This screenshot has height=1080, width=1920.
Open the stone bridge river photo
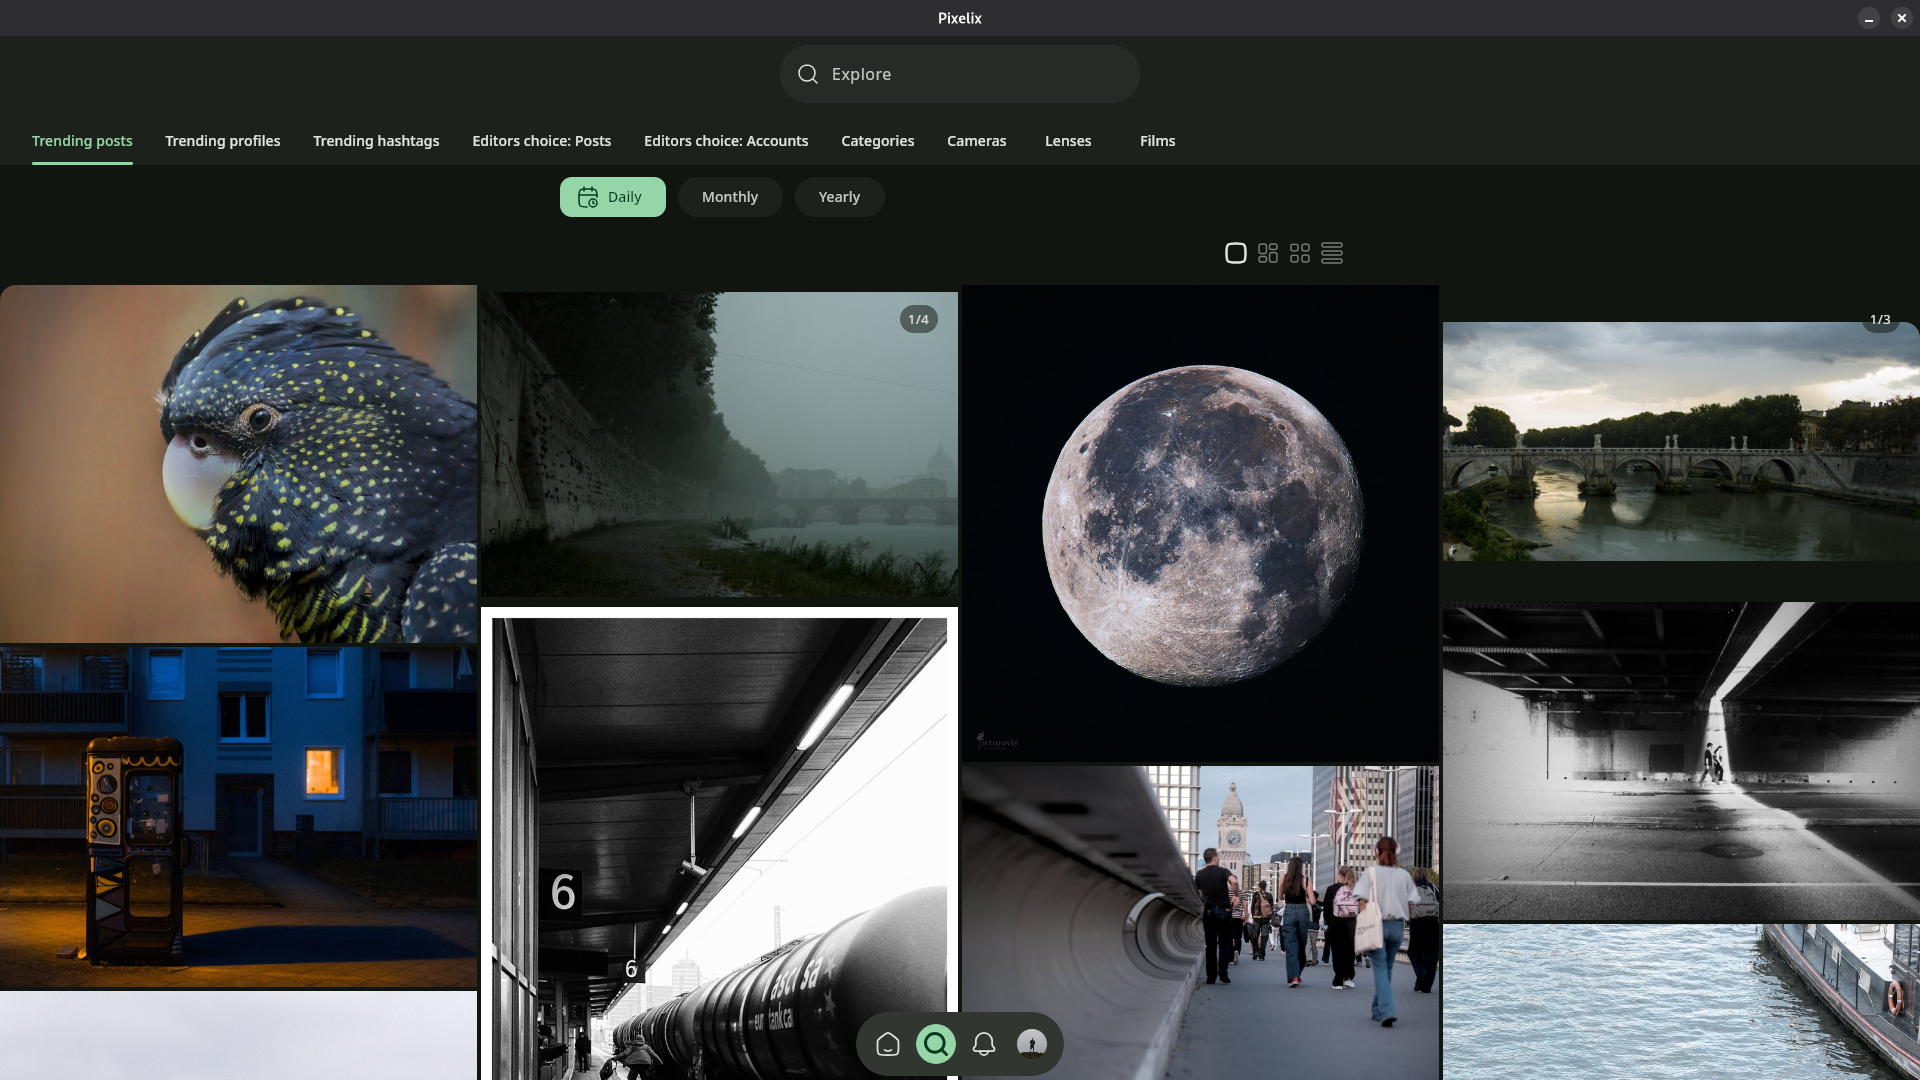tap(1681, 441)
